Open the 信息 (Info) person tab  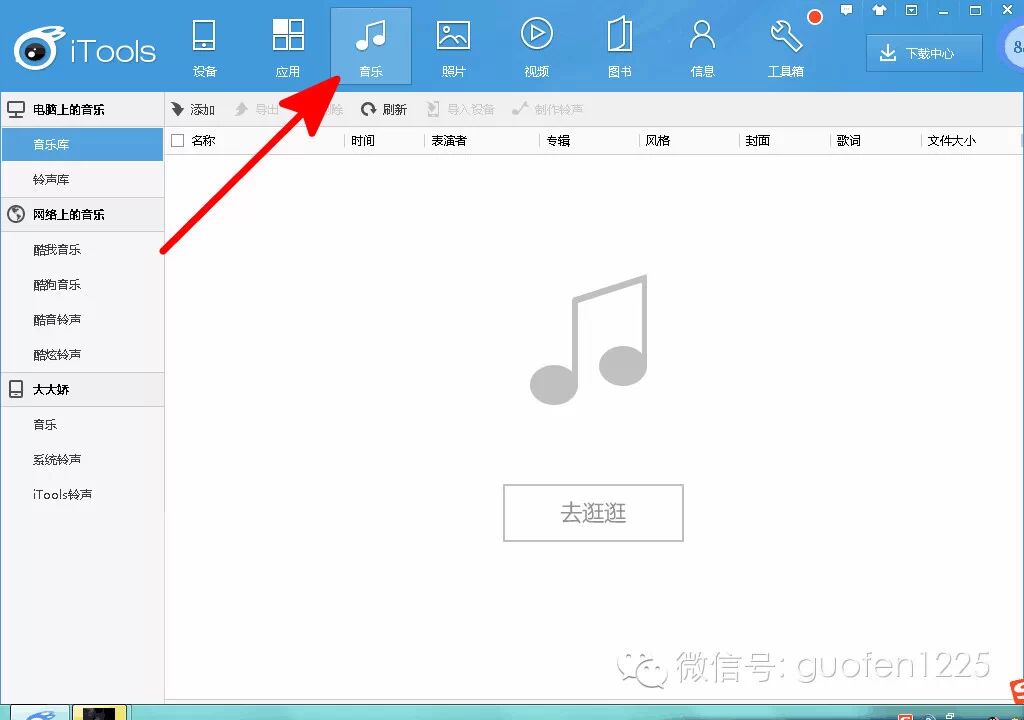(x=702, y=47)
